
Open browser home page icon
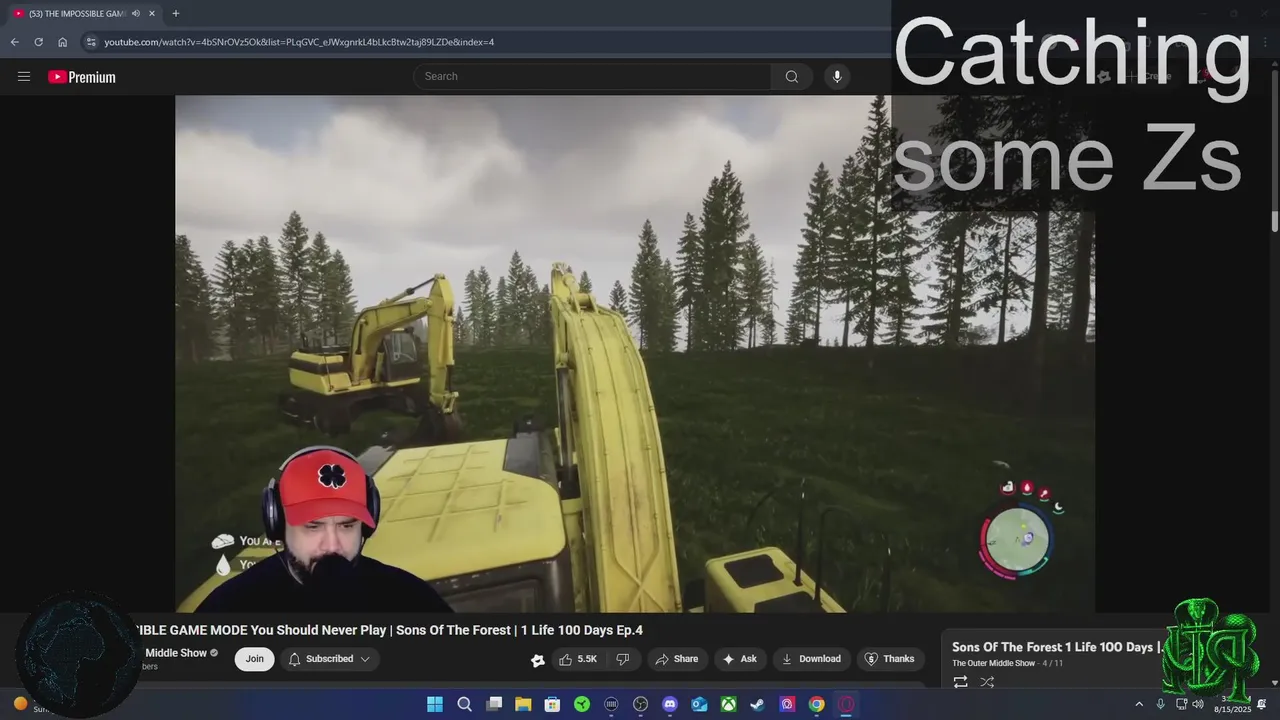pyautogui.click(x=62, y=42)
